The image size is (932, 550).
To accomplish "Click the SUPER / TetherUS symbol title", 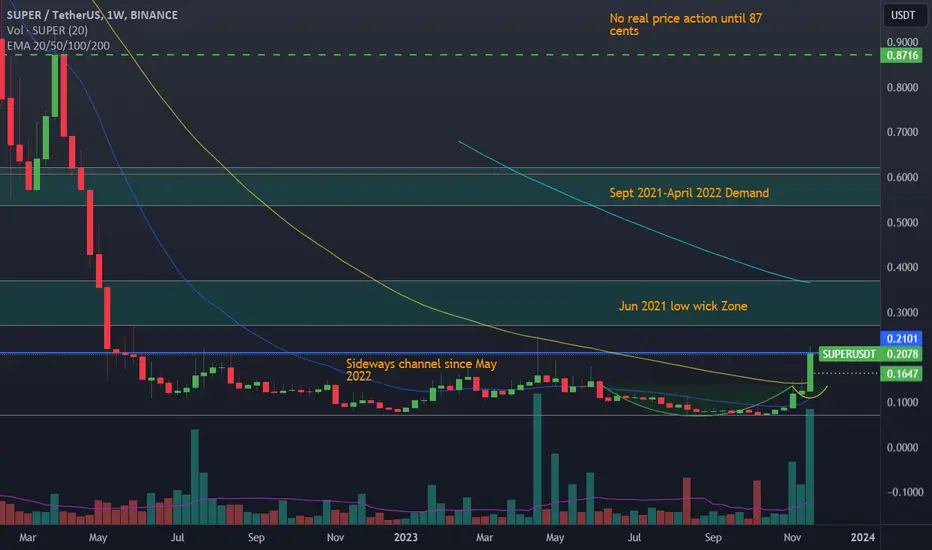I will coord(92,15).
